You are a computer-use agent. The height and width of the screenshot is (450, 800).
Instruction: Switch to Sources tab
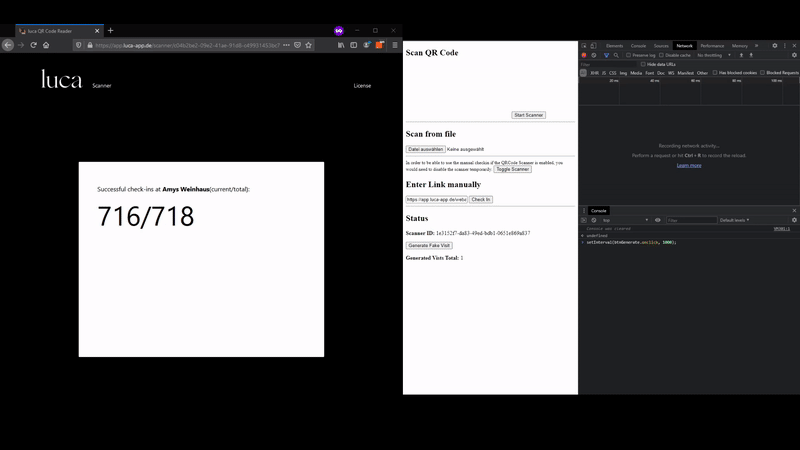[661, 46]
